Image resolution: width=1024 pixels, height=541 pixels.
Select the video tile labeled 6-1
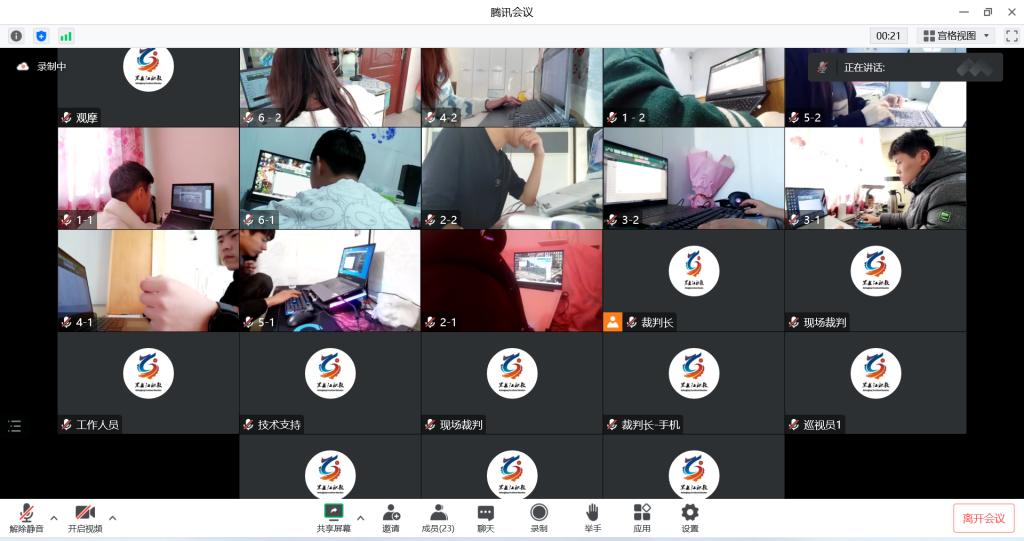click(330, 178)
